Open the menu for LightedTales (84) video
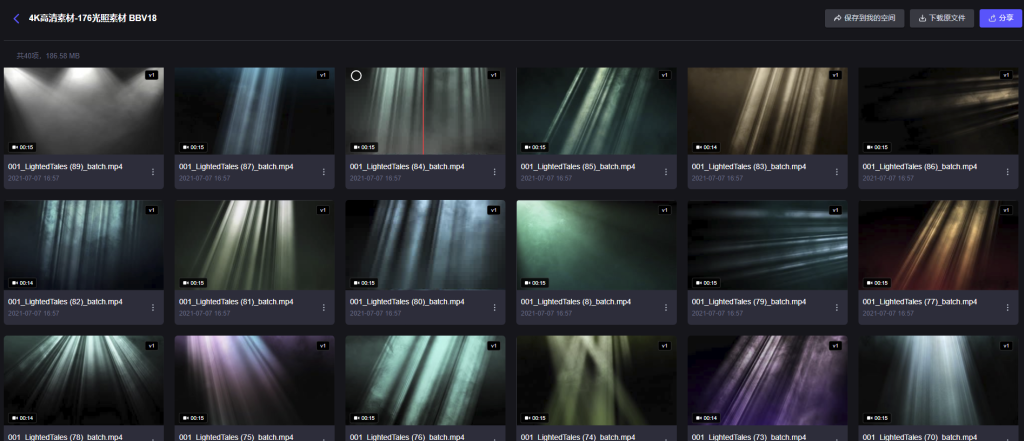1024x441 pixels. [x=494, y=172]
